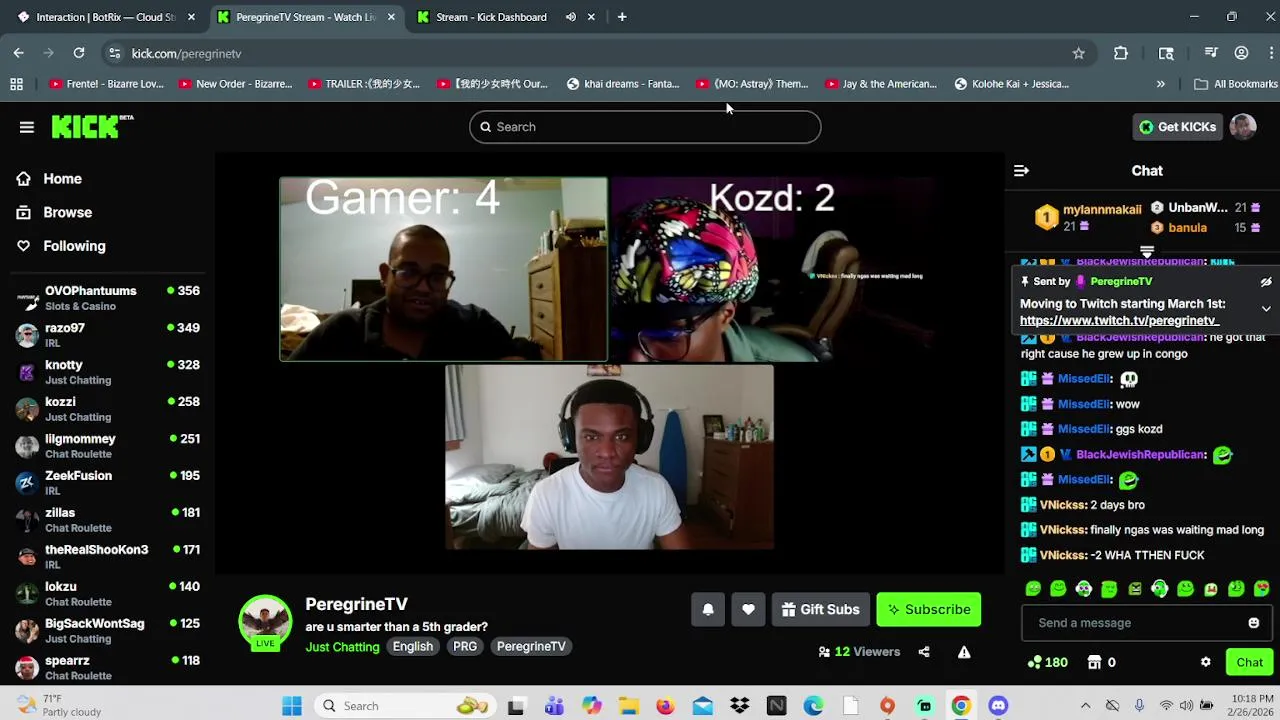
Task: Open kozzi channel in sidebar
Action: (x=107, y=409)
